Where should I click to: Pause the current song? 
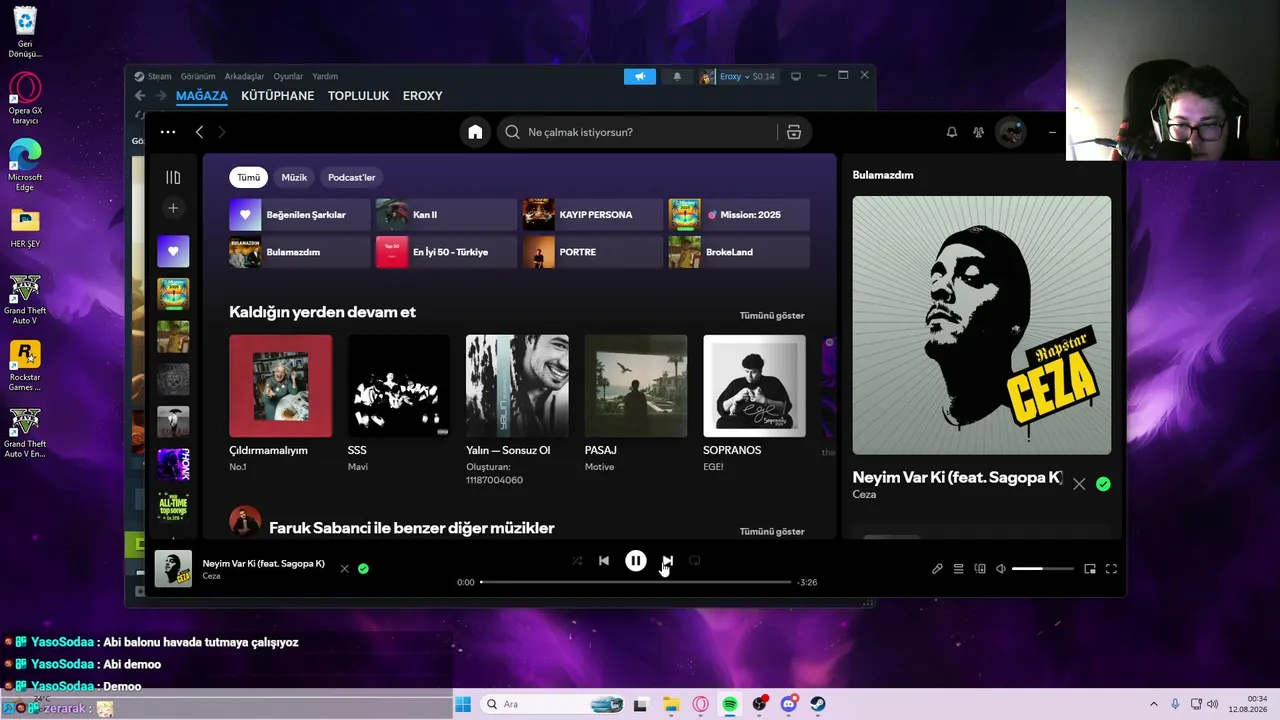[x=636, y=561]
